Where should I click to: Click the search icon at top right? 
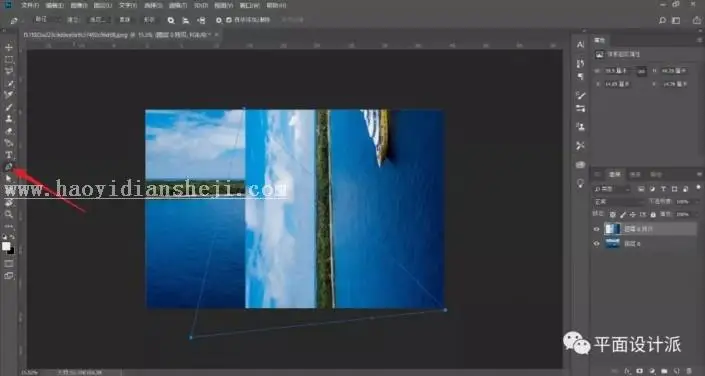(x=662, y=20)
